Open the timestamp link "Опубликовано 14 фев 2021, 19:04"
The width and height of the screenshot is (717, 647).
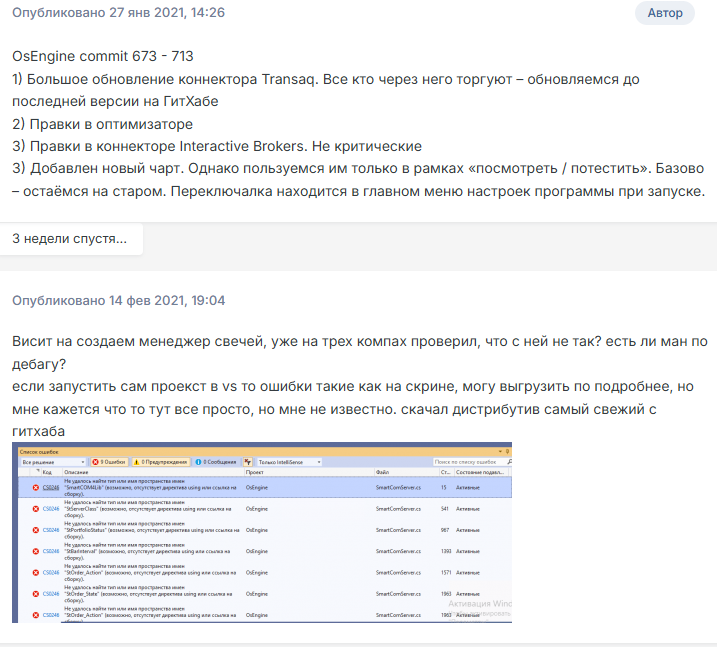pyautogui.click(x=118, y=300)
